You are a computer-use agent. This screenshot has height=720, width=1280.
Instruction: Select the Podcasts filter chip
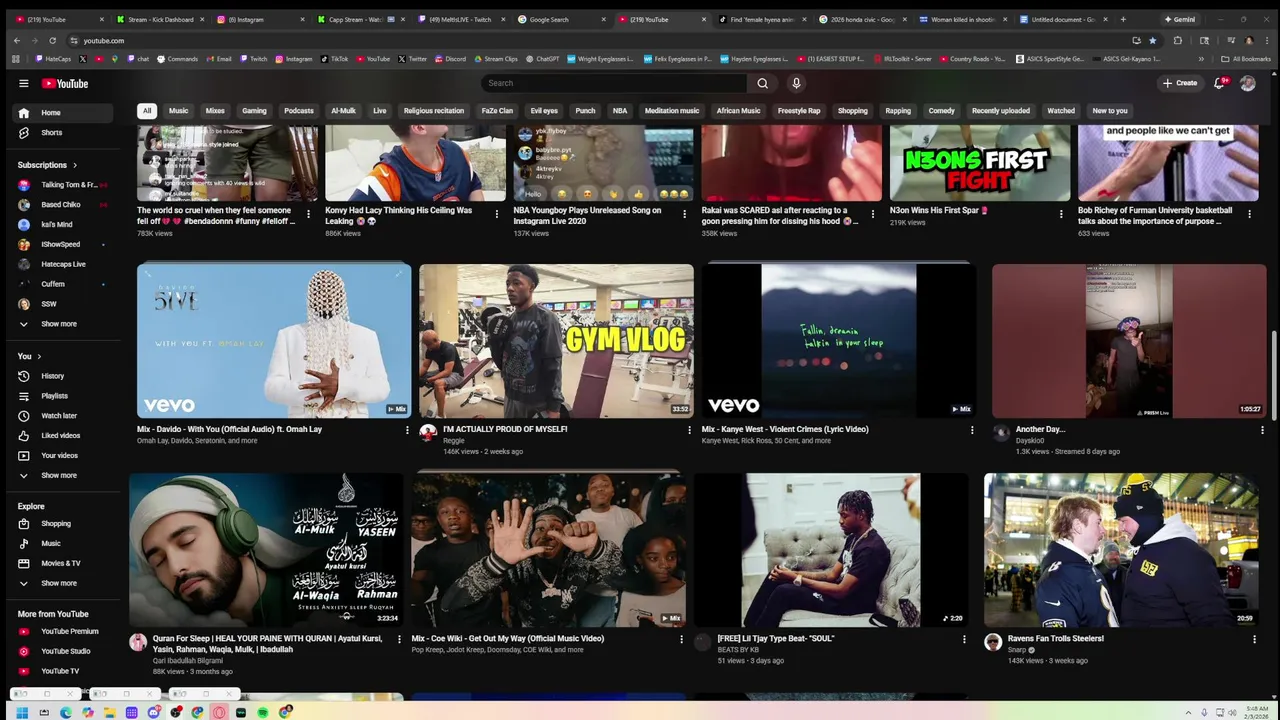coord(299,111)
